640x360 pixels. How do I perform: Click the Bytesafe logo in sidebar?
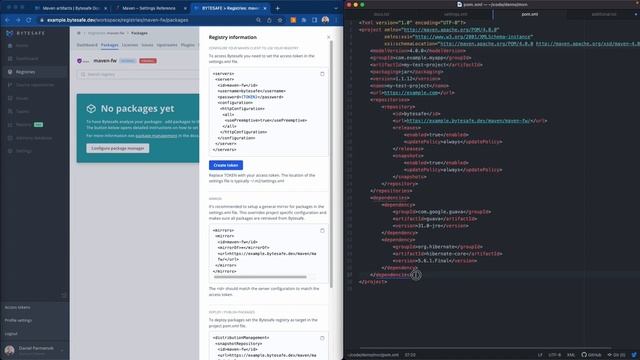point(26,33)
